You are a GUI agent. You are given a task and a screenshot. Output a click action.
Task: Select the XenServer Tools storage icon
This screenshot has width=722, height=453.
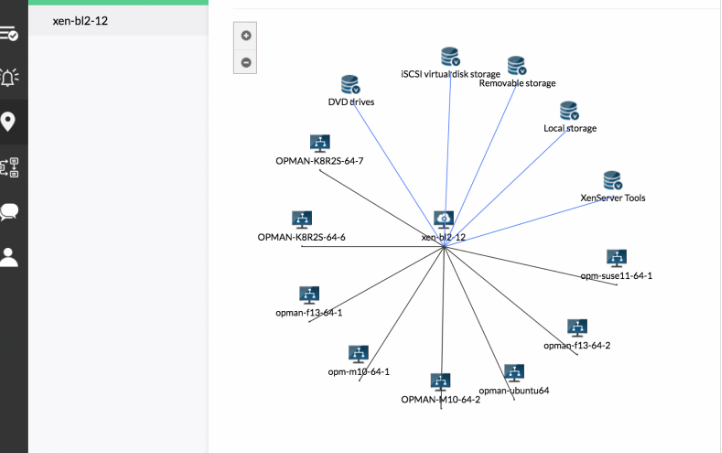click(x=612, y=180)
